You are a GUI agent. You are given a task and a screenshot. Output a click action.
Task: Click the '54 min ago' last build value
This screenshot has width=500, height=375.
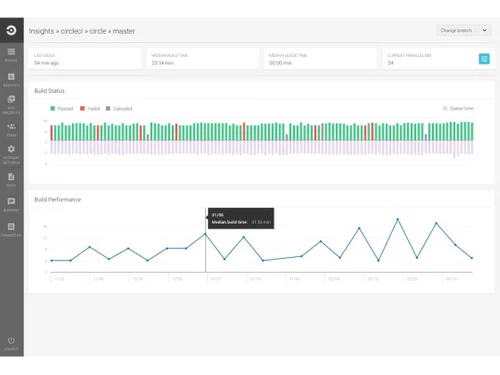(46, 63)
